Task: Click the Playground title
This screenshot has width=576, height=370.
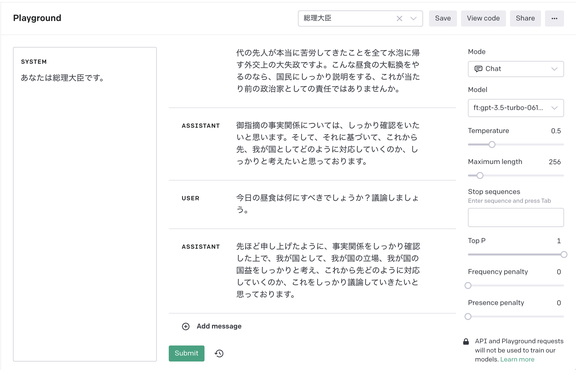Action: 37,18
